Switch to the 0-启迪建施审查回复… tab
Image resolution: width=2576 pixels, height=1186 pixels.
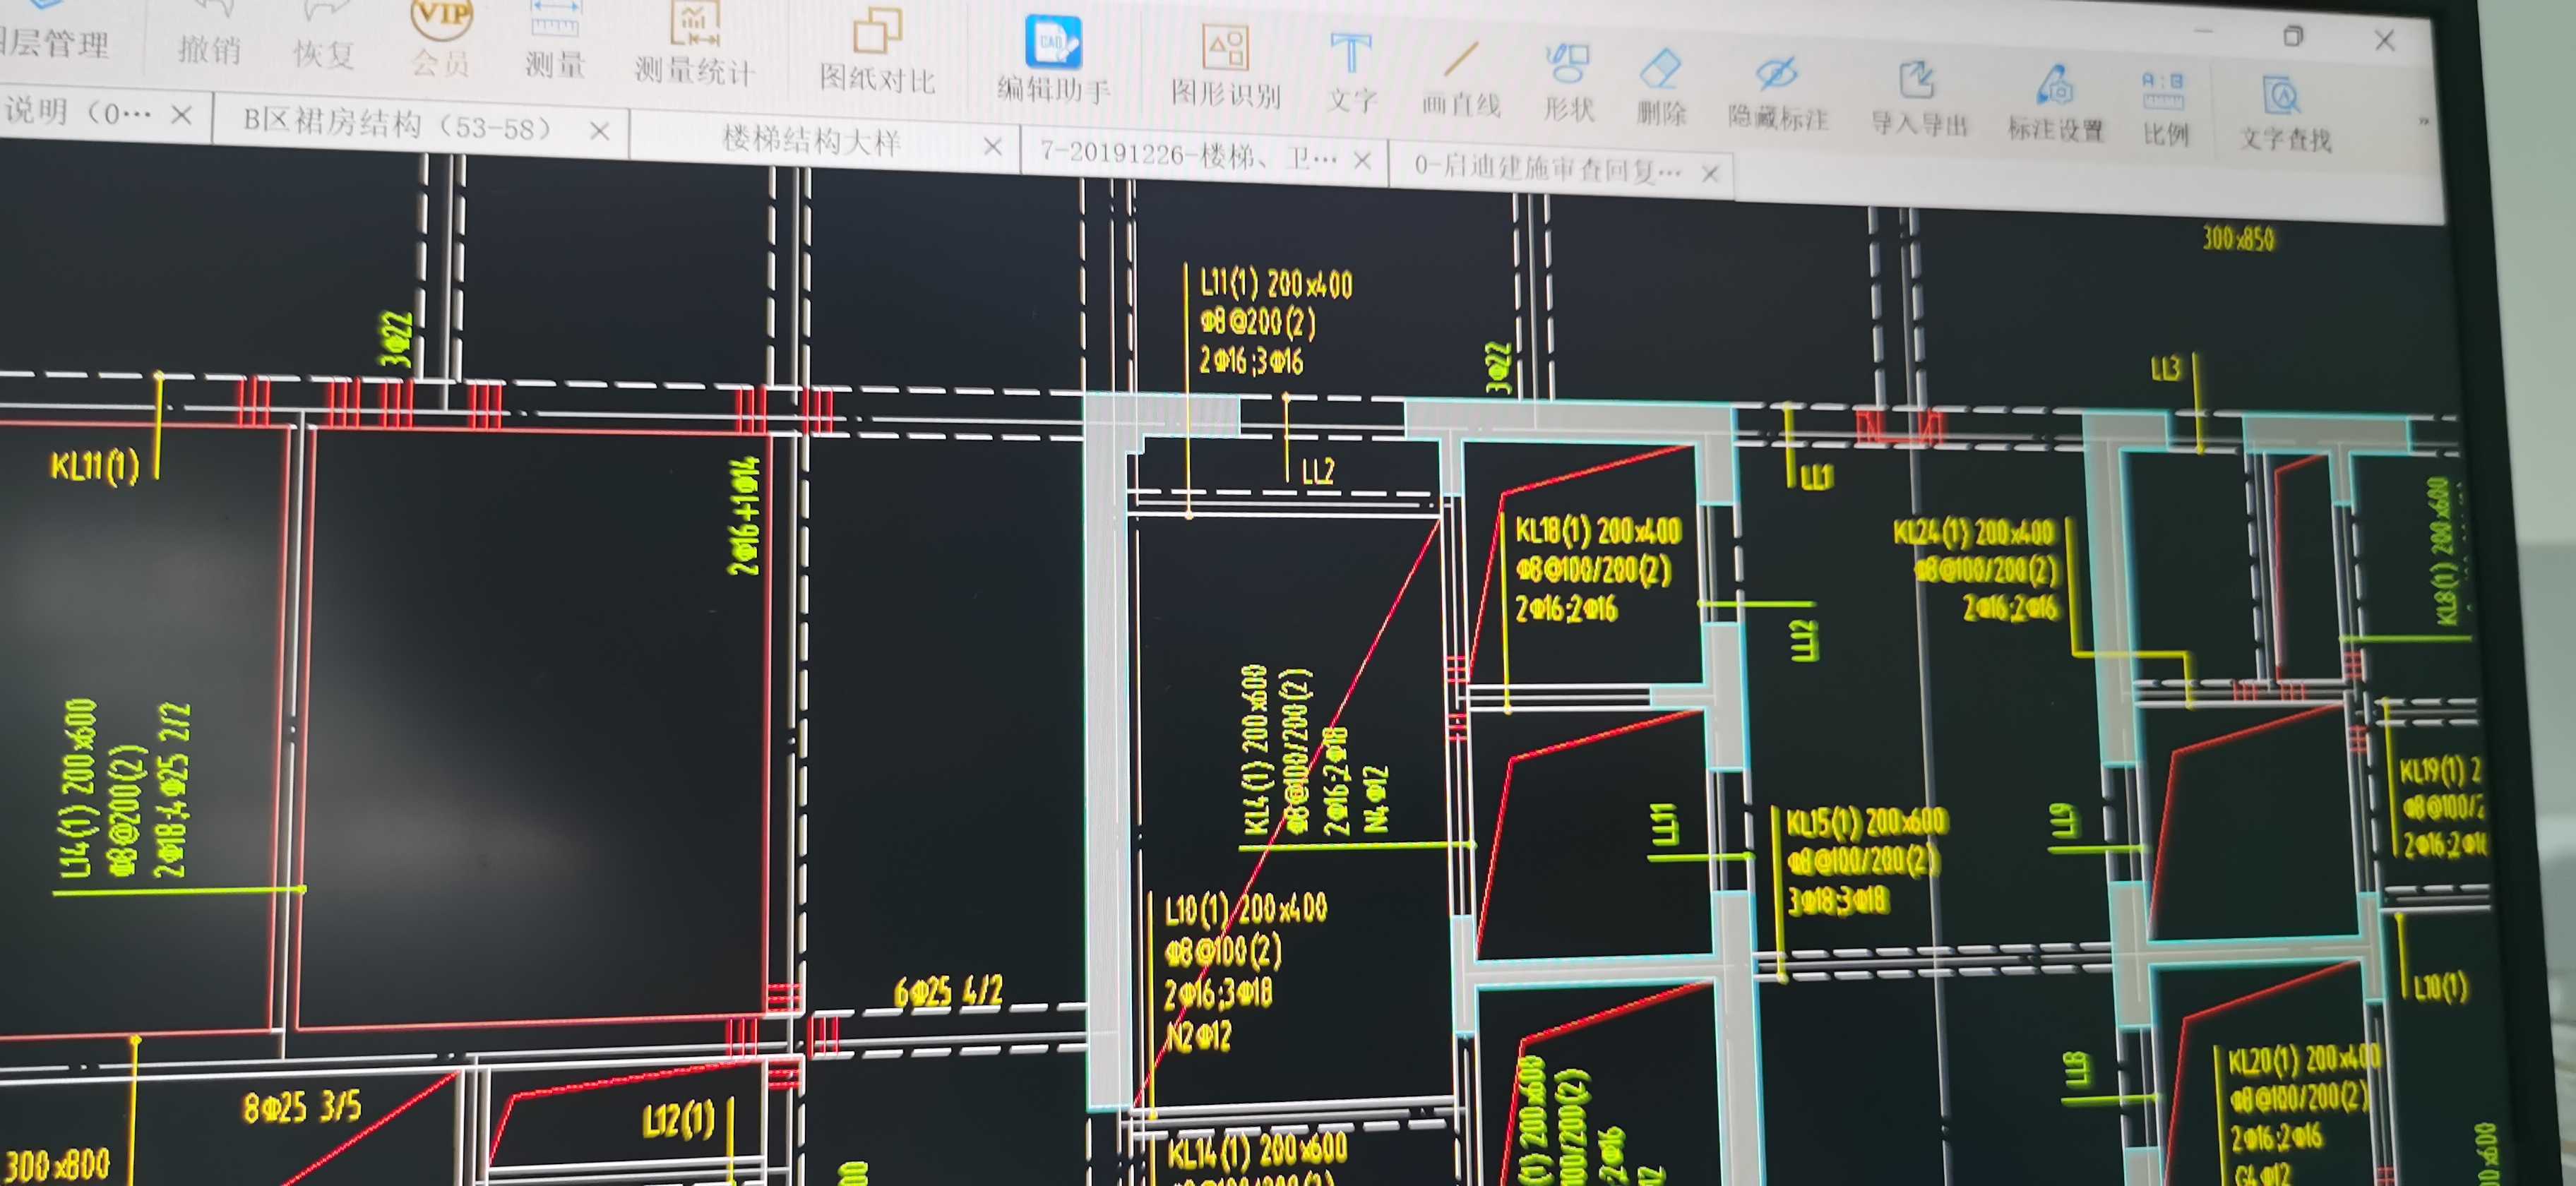pyautogui.click(x=1547, y=168)
